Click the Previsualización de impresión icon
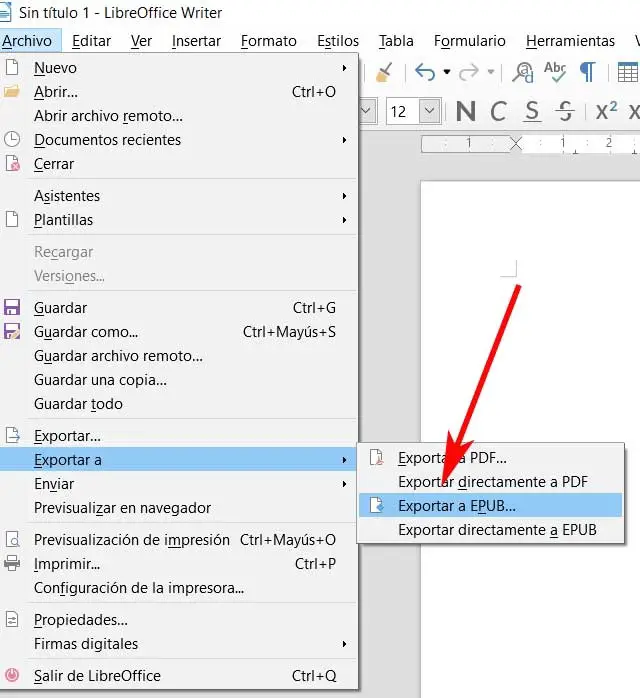This screenshot has height=698, width=640. click(12, 540)
